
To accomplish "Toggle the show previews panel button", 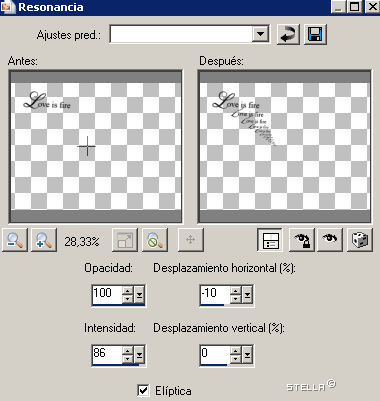I will click(x=270, y=240).
